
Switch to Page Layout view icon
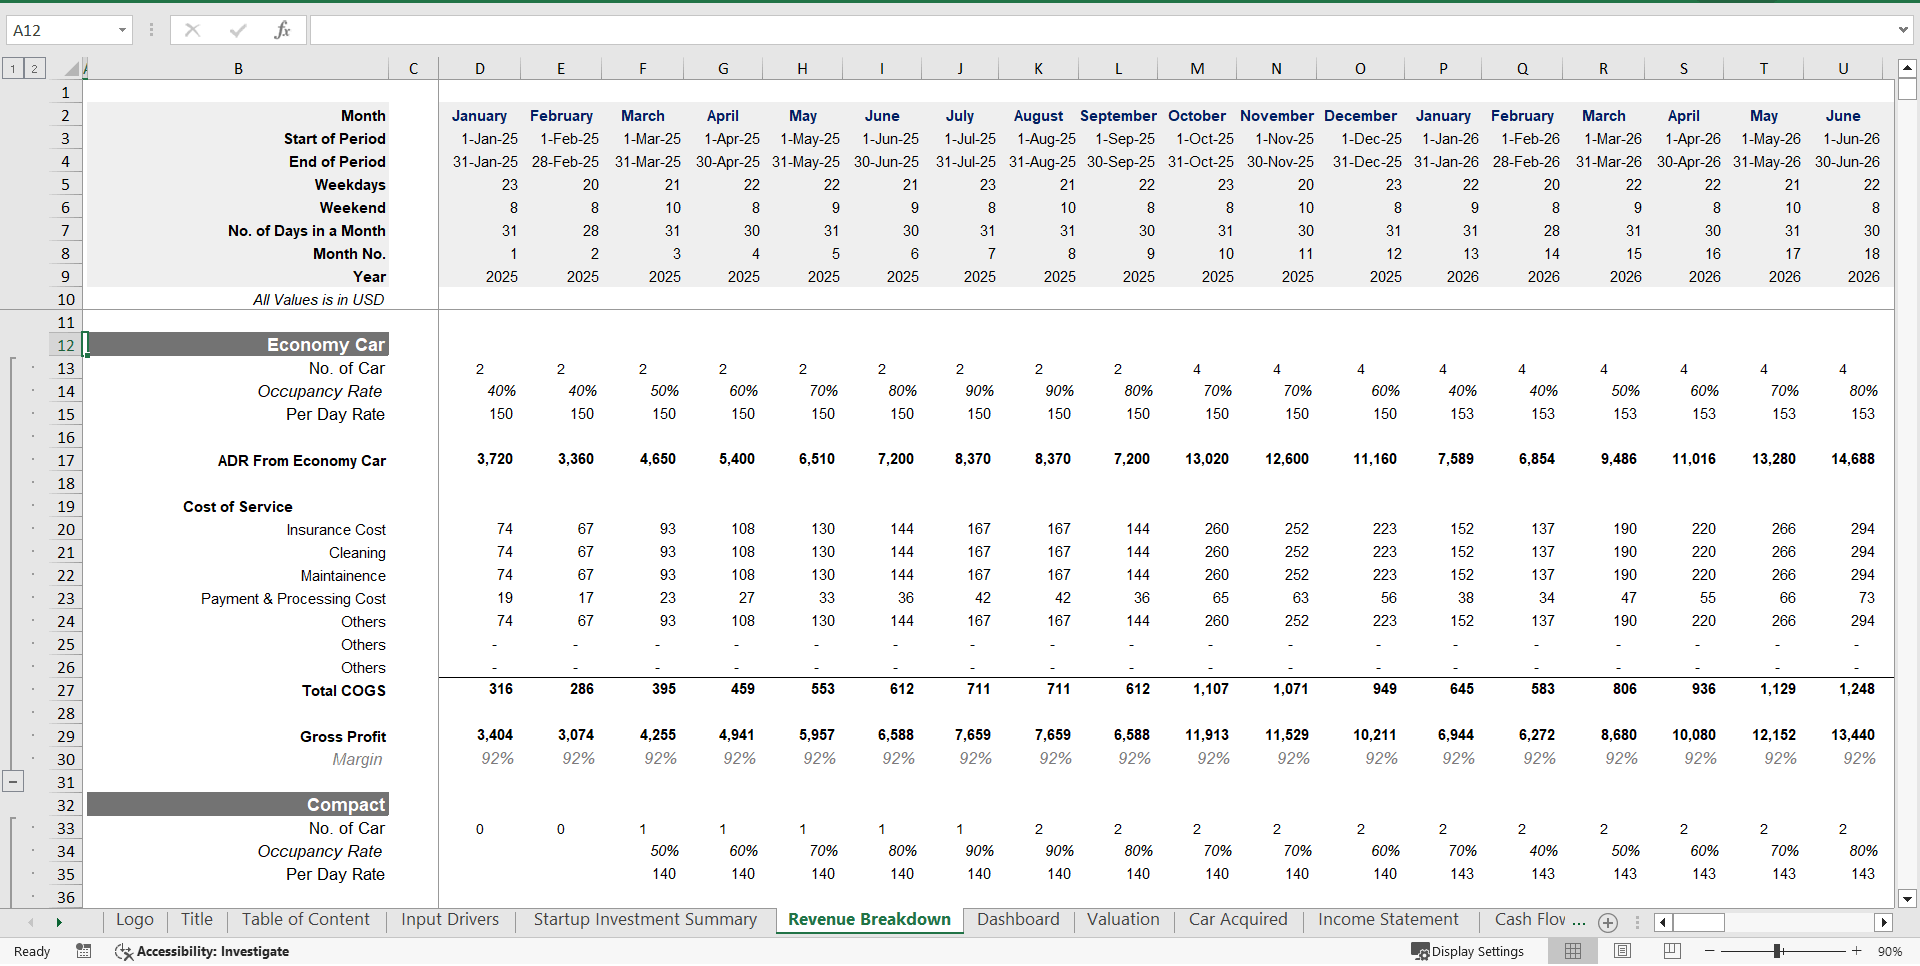pyautogui.click(x=1622, y=951)
